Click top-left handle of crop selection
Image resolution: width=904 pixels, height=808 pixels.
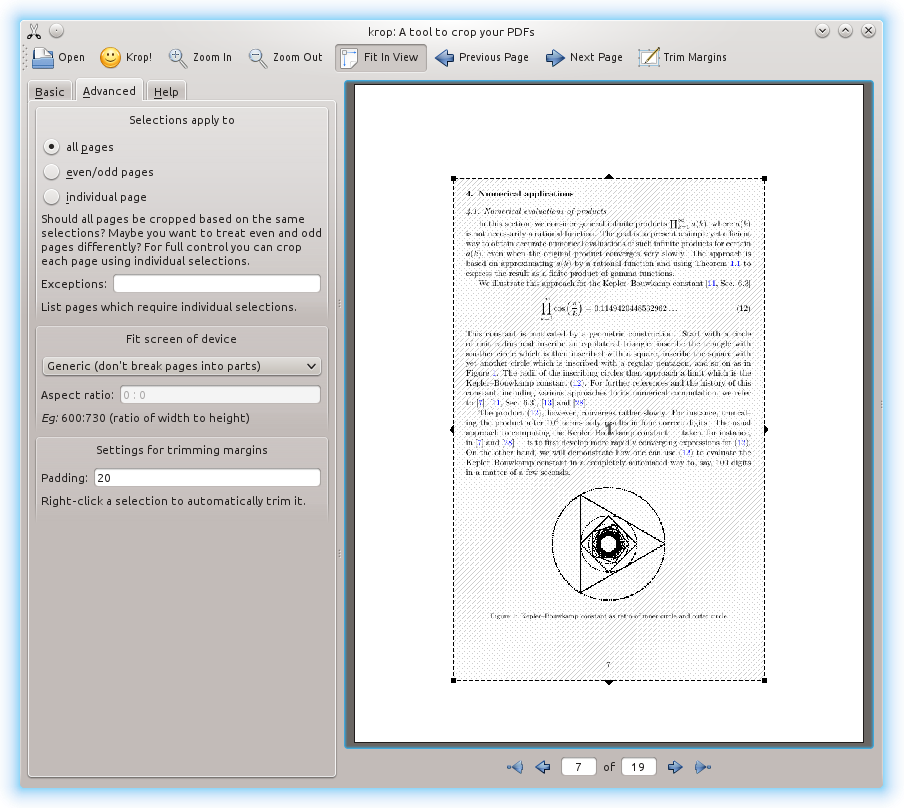pyautogui.click(x=454, y=179)
